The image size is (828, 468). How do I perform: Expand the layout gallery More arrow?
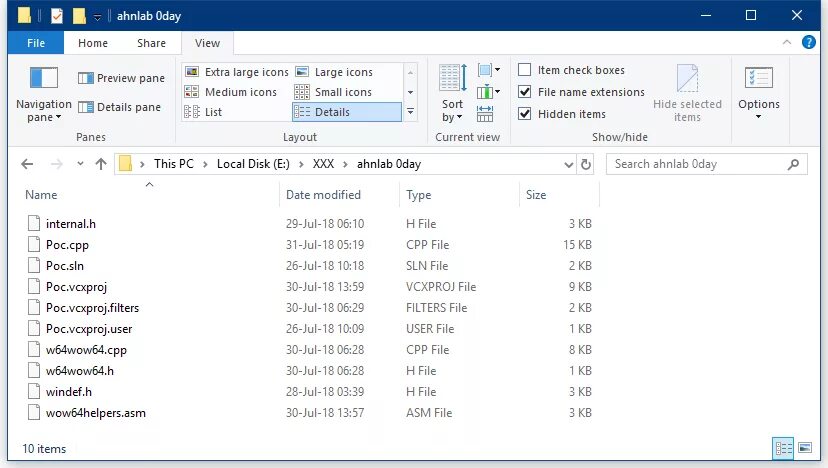410,112
